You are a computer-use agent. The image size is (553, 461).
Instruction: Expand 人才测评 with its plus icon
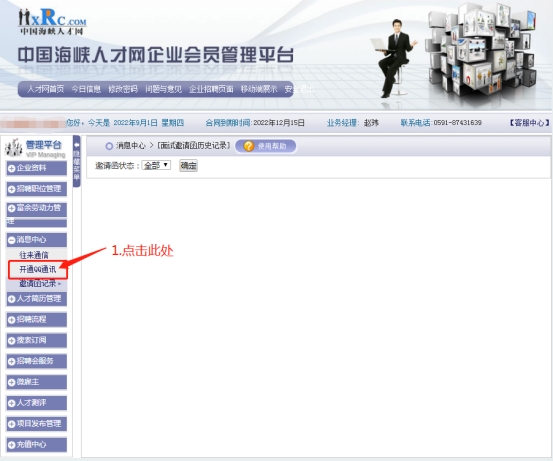pyautogui.click(x=11, y=403)
